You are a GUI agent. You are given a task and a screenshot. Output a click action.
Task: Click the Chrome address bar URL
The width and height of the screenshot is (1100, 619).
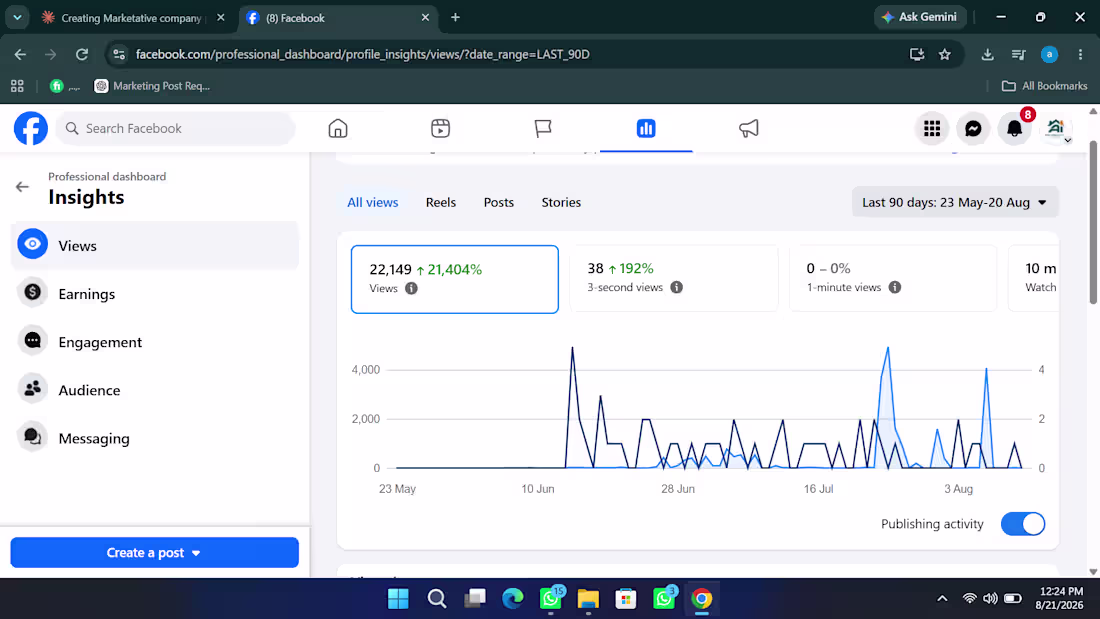[362, 54]
